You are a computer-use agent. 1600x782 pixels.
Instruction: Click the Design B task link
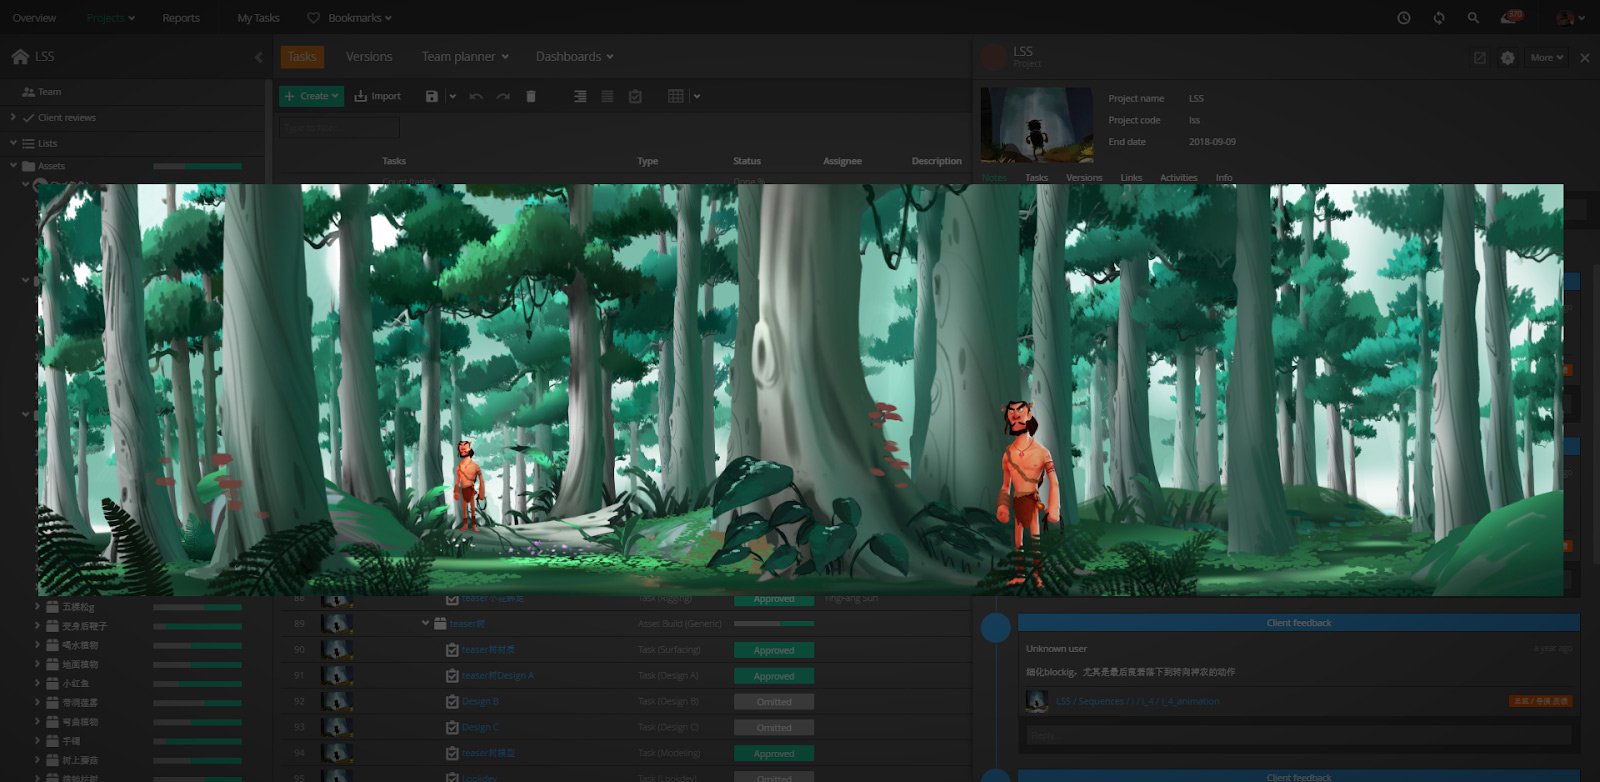tap(480, 702)
